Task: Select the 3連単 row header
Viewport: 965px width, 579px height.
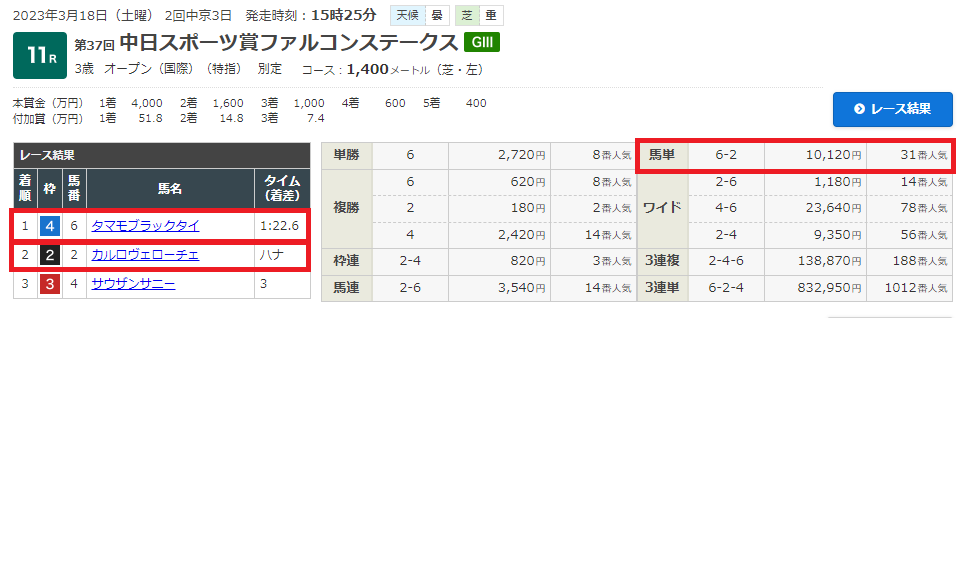Action: point(662,287)
